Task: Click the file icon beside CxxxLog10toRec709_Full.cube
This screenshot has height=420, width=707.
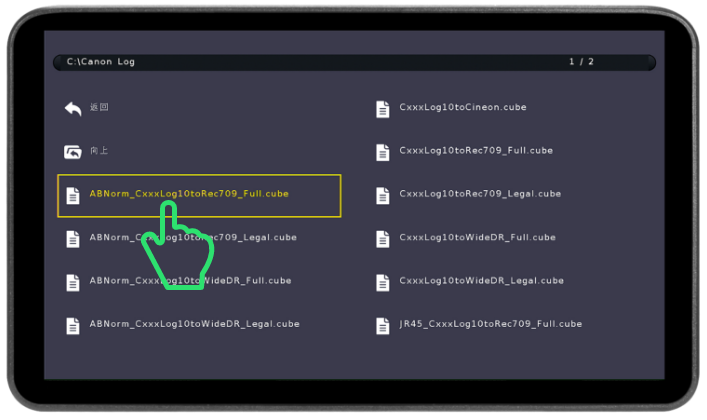Action: (382, 152)
